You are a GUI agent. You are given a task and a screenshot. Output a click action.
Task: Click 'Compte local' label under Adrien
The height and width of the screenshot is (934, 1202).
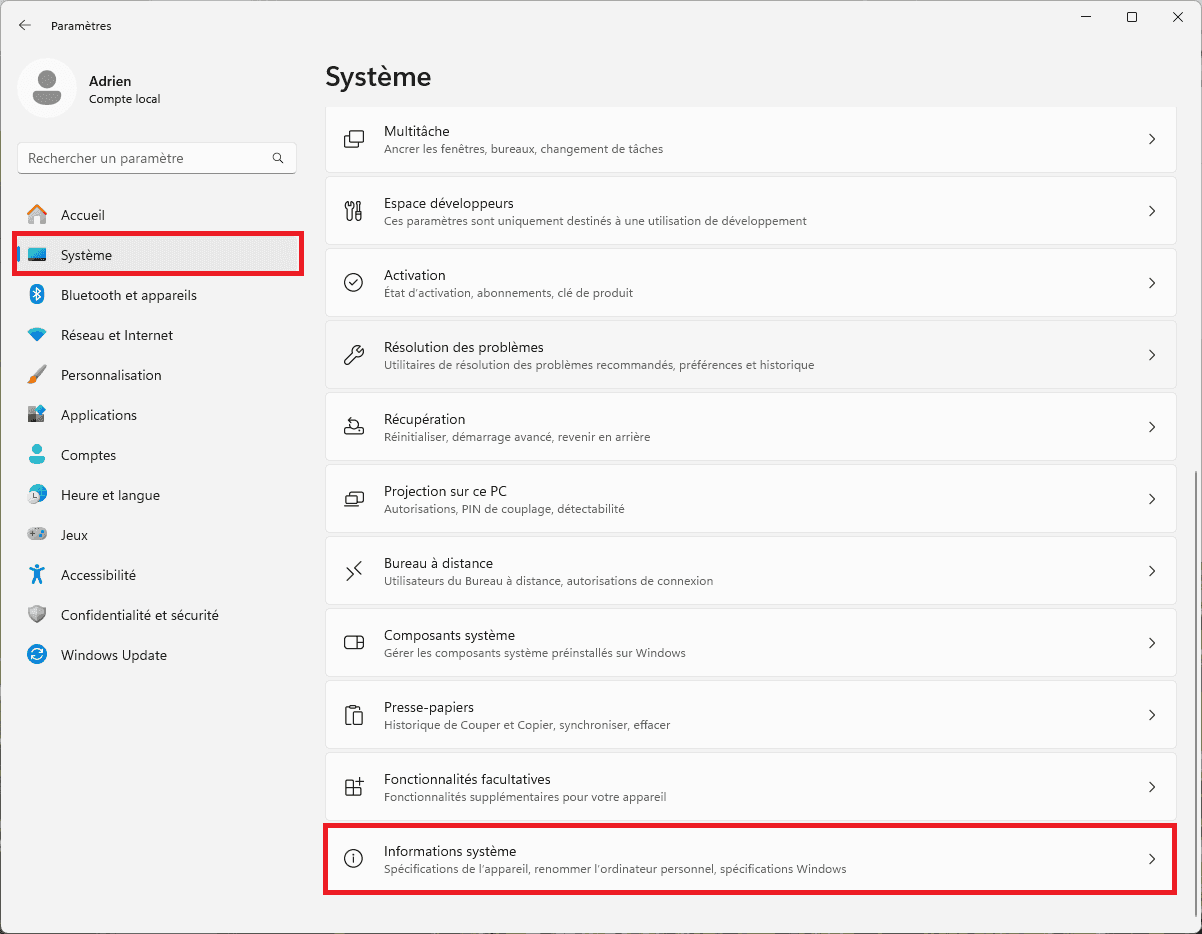125,99
